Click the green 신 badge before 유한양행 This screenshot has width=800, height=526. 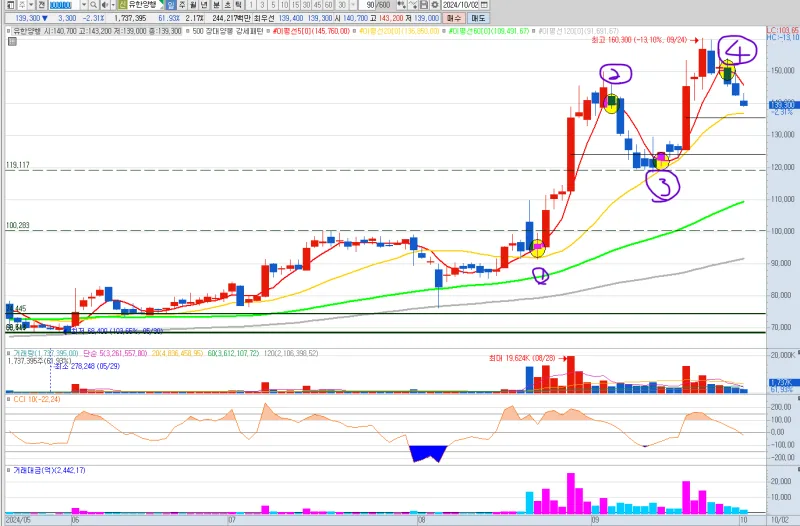pyautogui.click(x=123, y=6)
